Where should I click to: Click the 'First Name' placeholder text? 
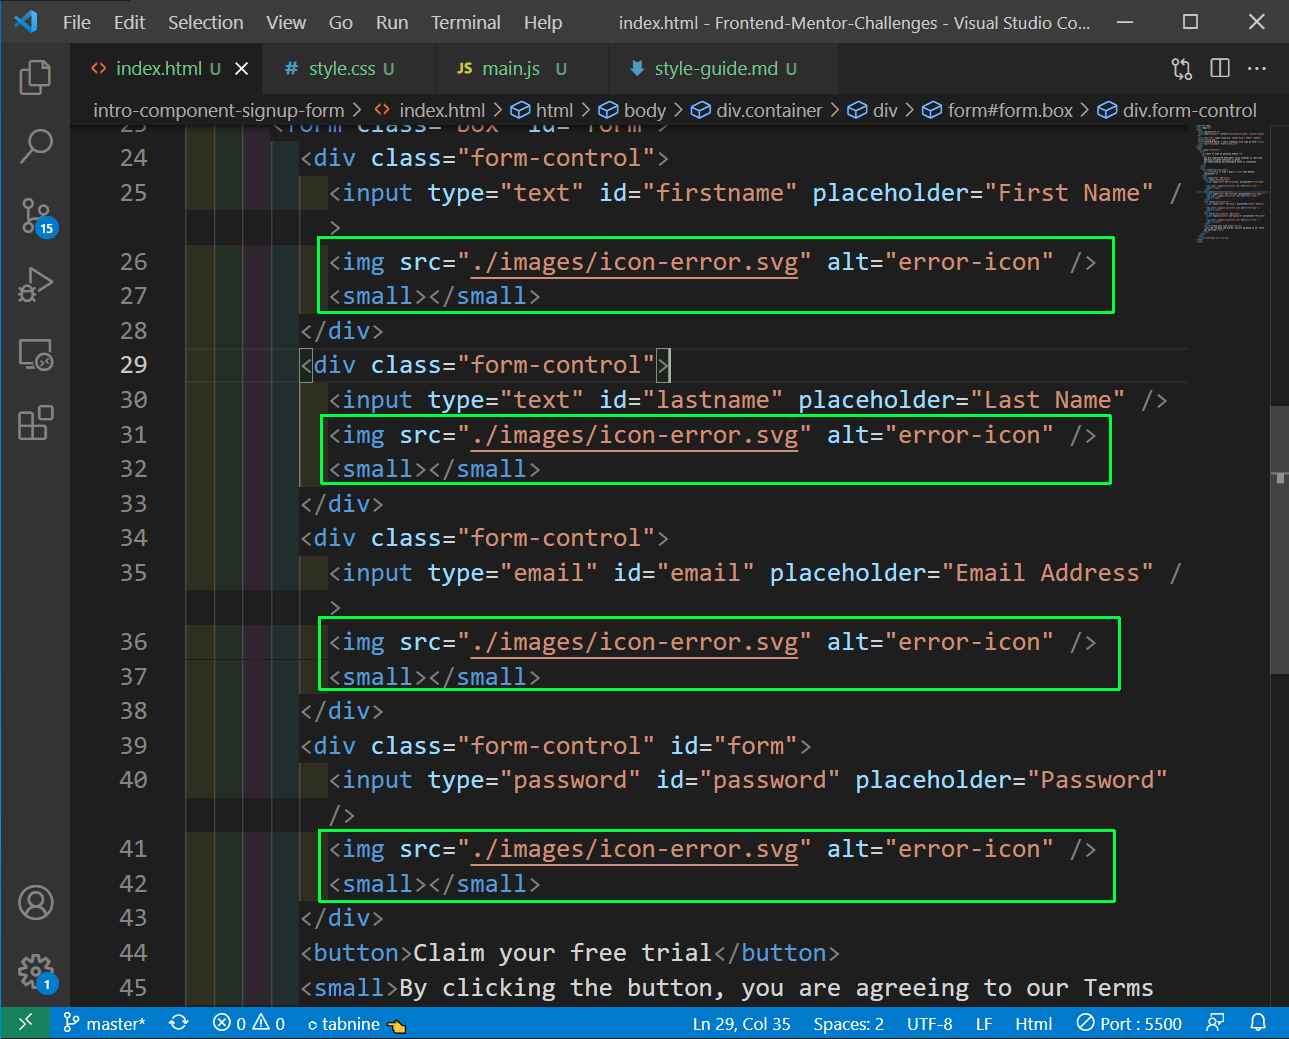point(1069,193)
